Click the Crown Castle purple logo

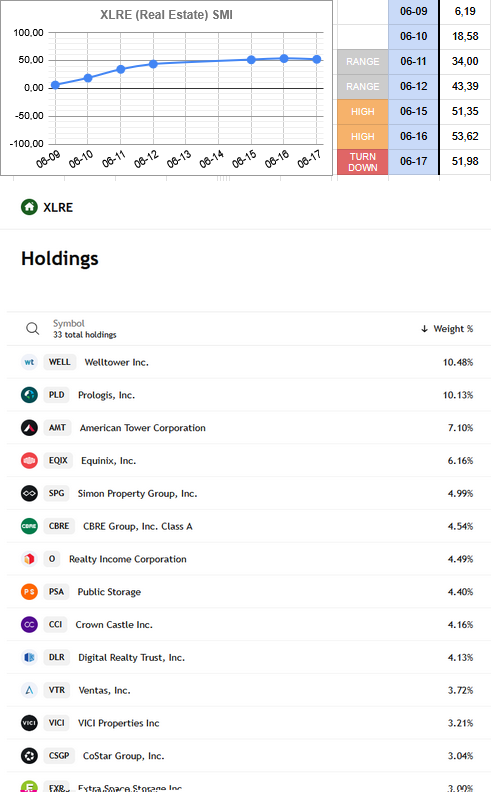coord(29,625)
